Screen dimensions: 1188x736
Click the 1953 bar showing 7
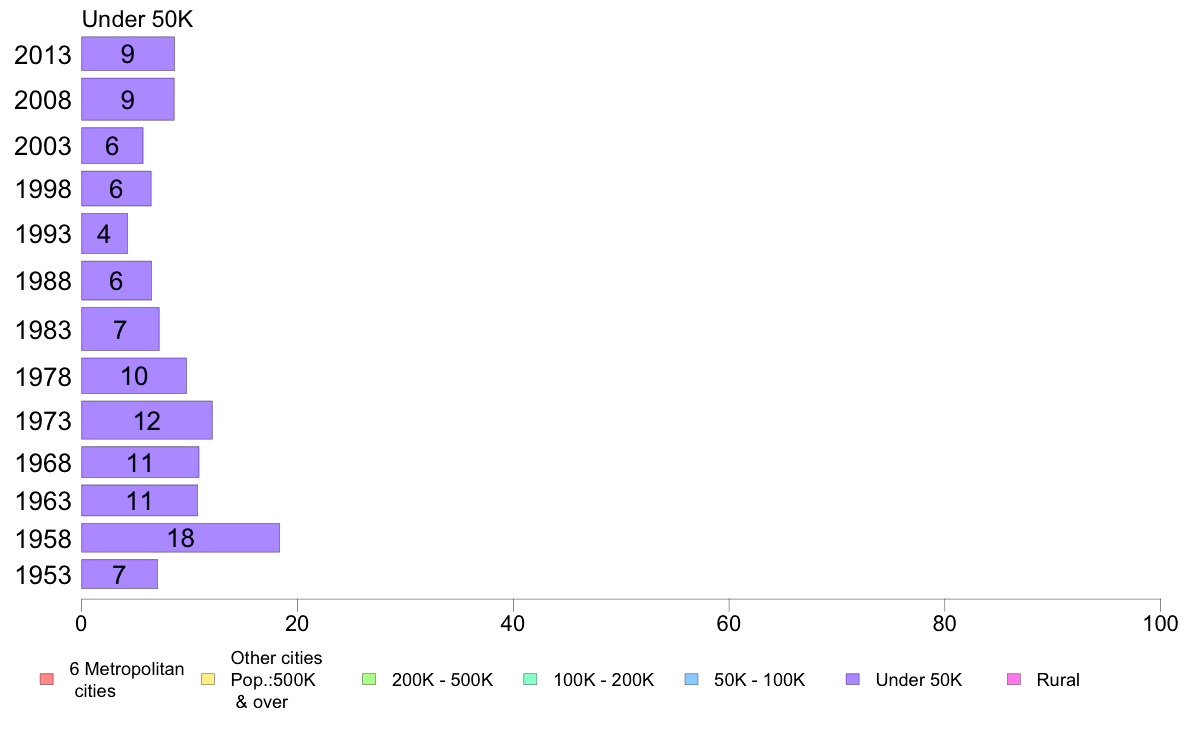pos(120,574)
